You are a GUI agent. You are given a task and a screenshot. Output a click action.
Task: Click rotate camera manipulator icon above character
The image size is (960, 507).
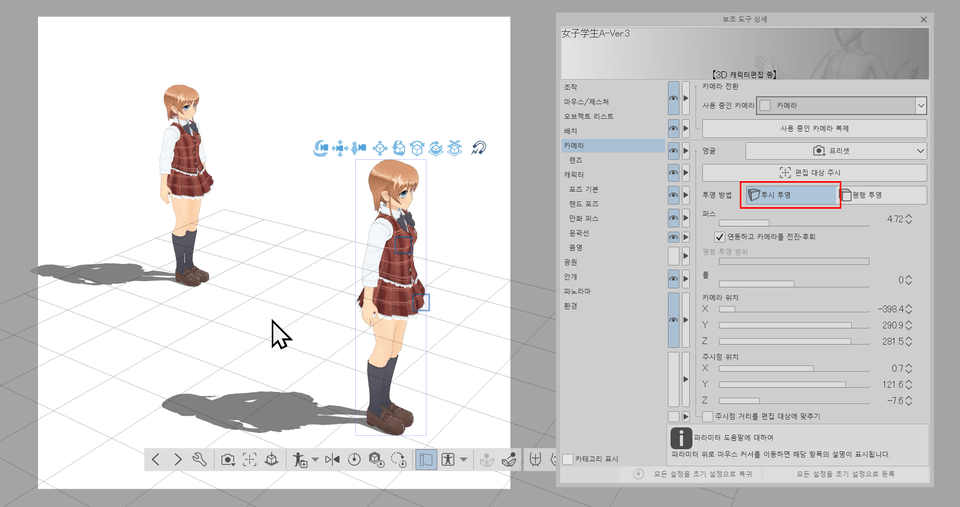[x=321, y=148]
